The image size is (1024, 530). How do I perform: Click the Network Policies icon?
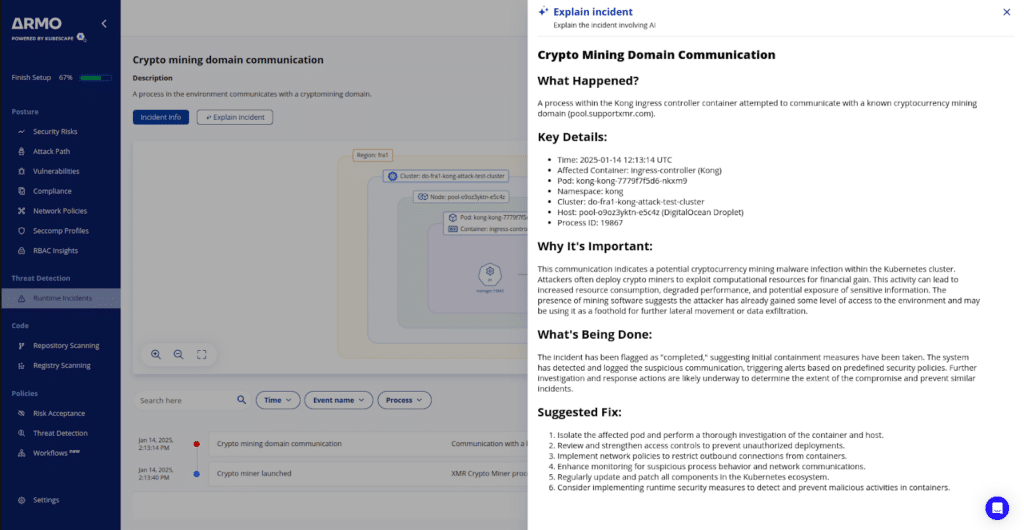click(21, 211)
